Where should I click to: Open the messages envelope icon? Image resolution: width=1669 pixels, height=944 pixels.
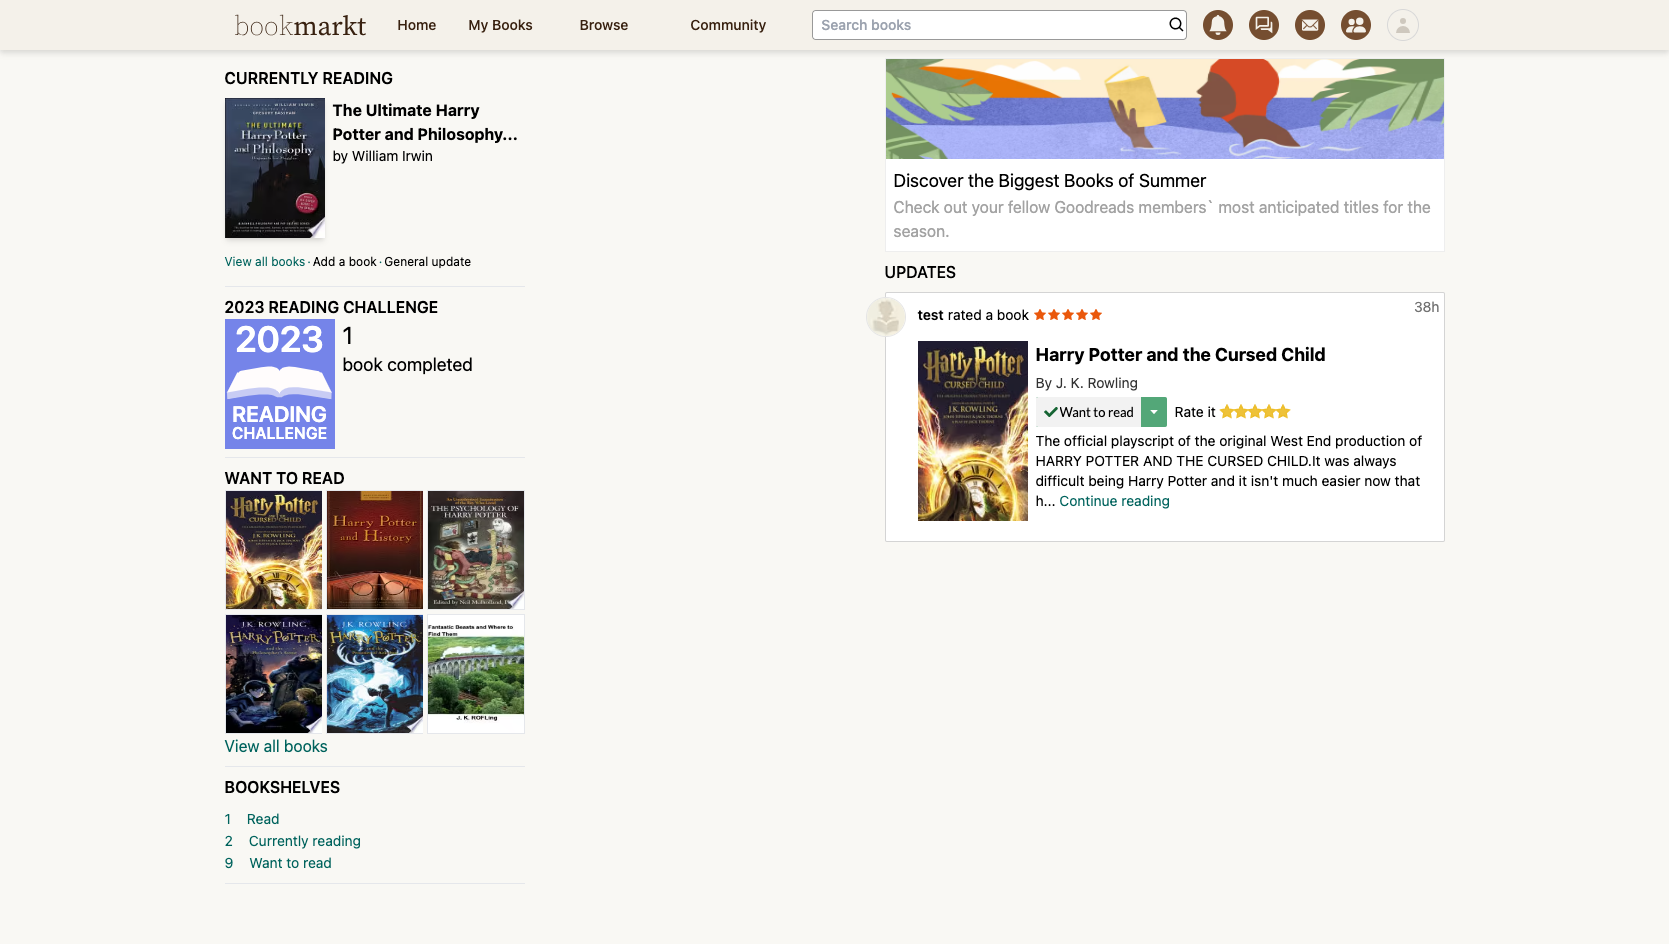[x=1309, y=25]
